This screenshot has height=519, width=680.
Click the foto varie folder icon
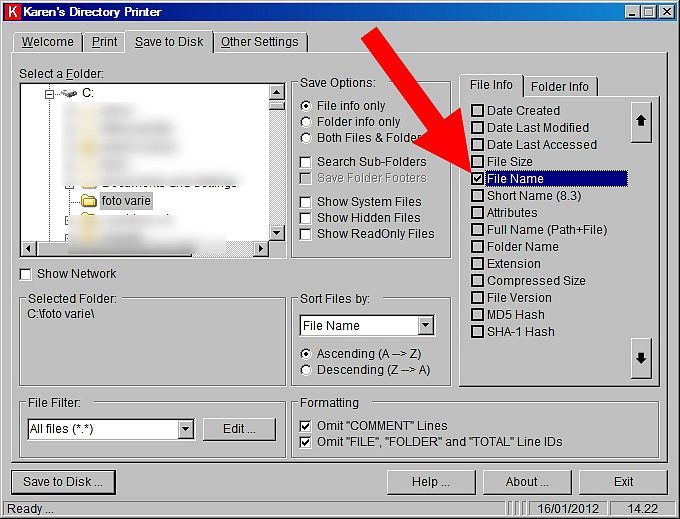click(x=88, y=201)
